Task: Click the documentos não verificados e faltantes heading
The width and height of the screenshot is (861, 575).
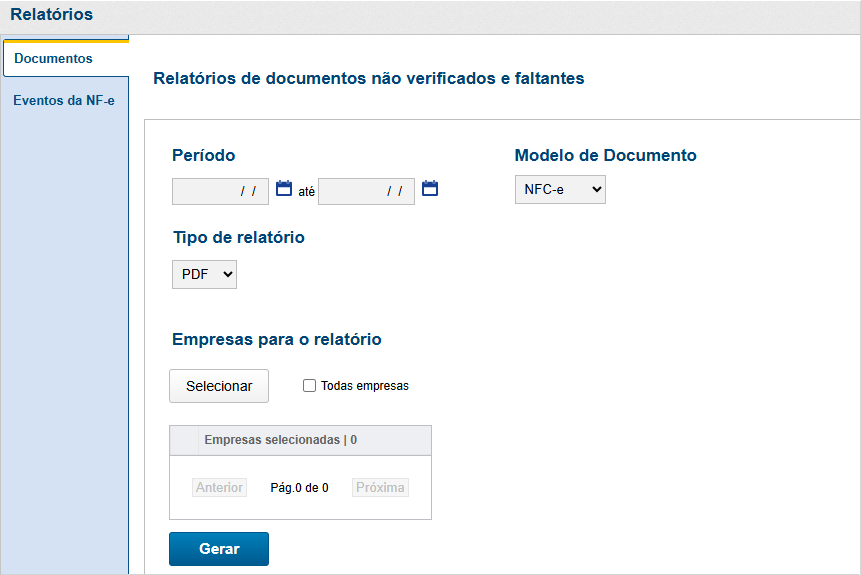Action: tap(368, 78)
